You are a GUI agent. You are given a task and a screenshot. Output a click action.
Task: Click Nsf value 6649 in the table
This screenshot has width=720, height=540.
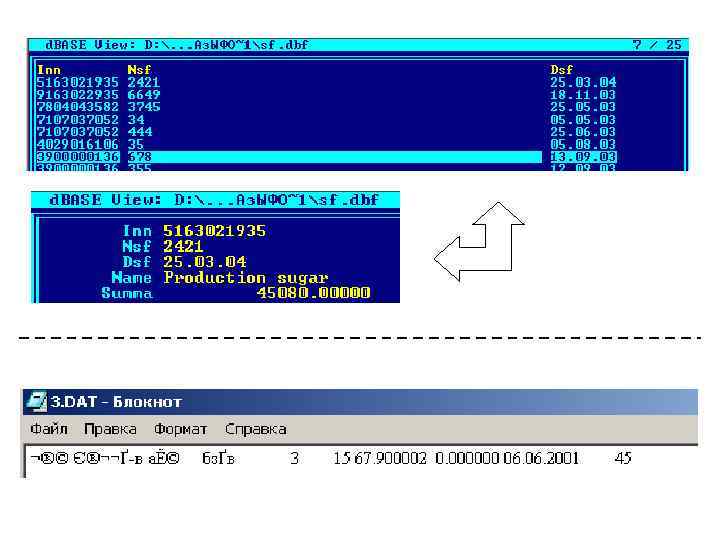coord(144,95)
